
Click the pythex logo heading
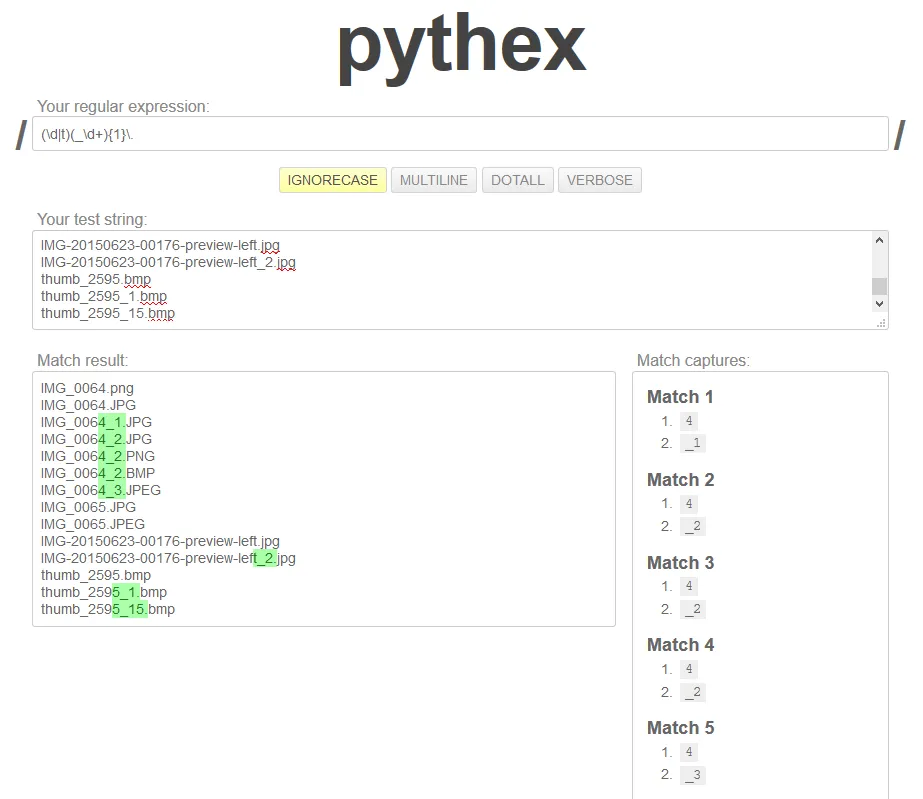[462, 48]
